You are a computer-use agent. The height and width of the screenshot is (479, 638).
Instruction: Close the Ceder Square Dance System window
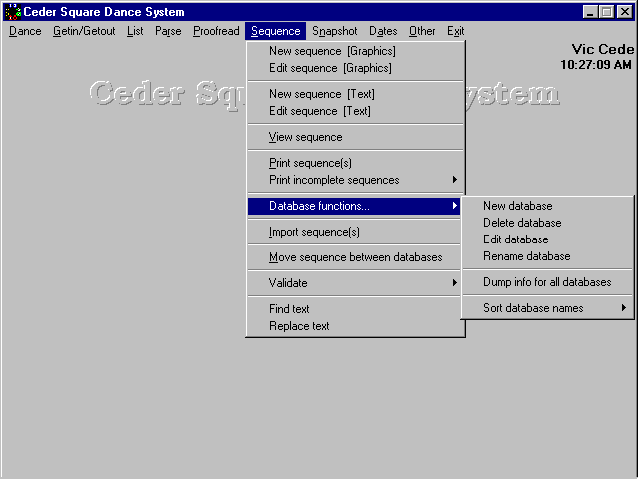click(625, 12)
